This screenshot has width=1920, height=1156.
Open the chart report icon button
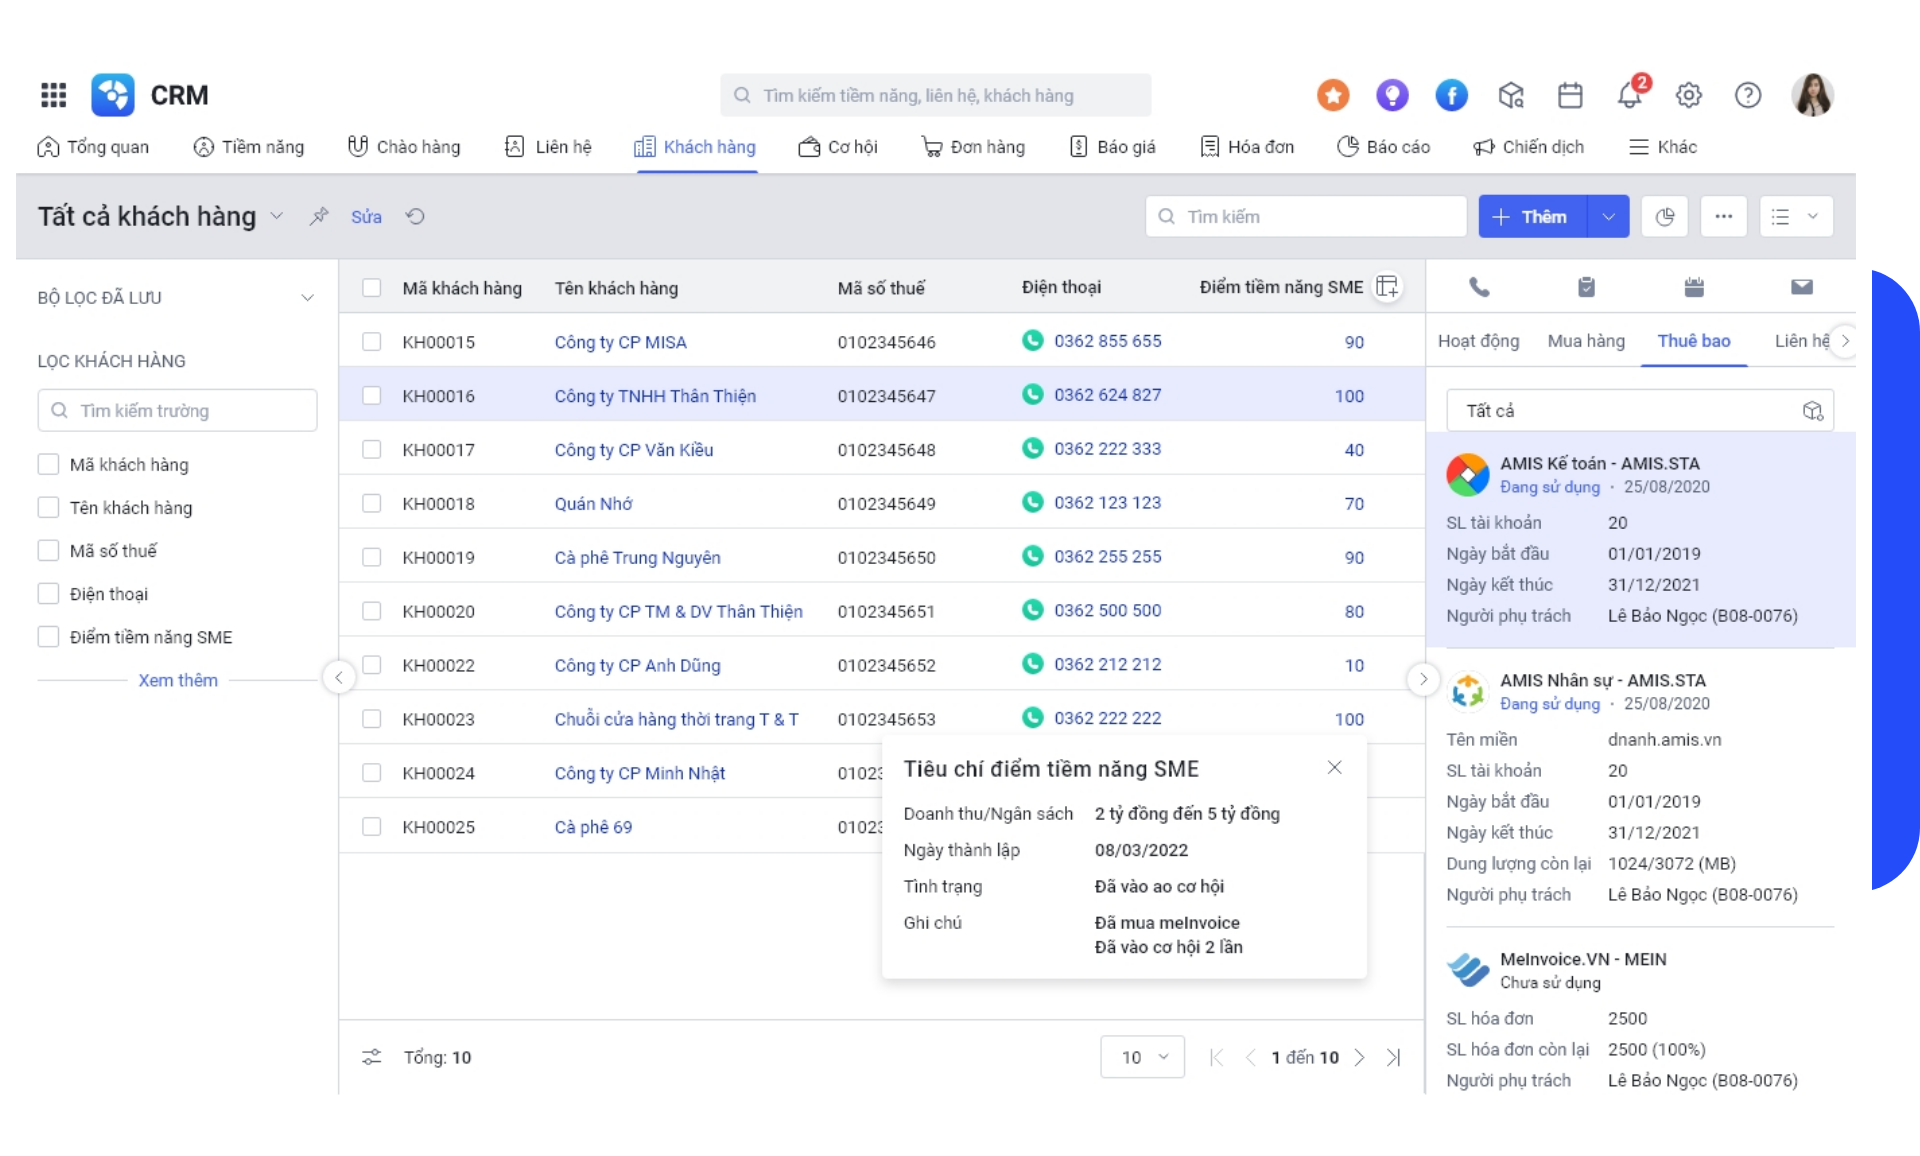click(1665, 216)
